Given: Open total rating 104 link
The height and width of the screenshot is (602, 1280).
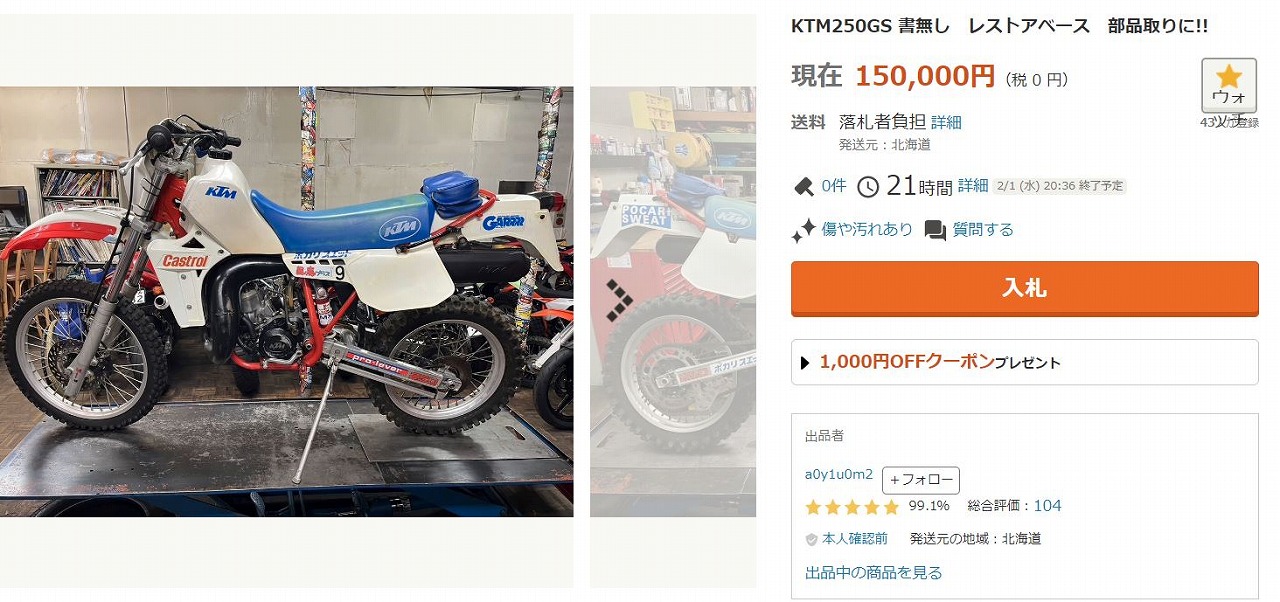Looking at the screenshot, I should [x=1047, y=506].
